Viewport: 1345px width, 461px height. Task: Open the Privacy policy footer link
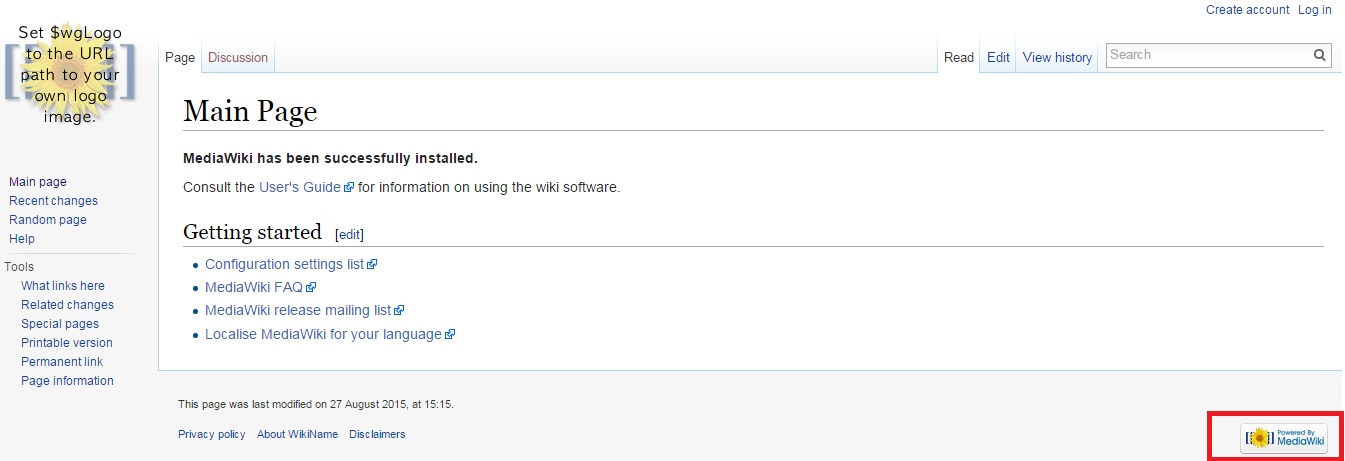point(211,434)
